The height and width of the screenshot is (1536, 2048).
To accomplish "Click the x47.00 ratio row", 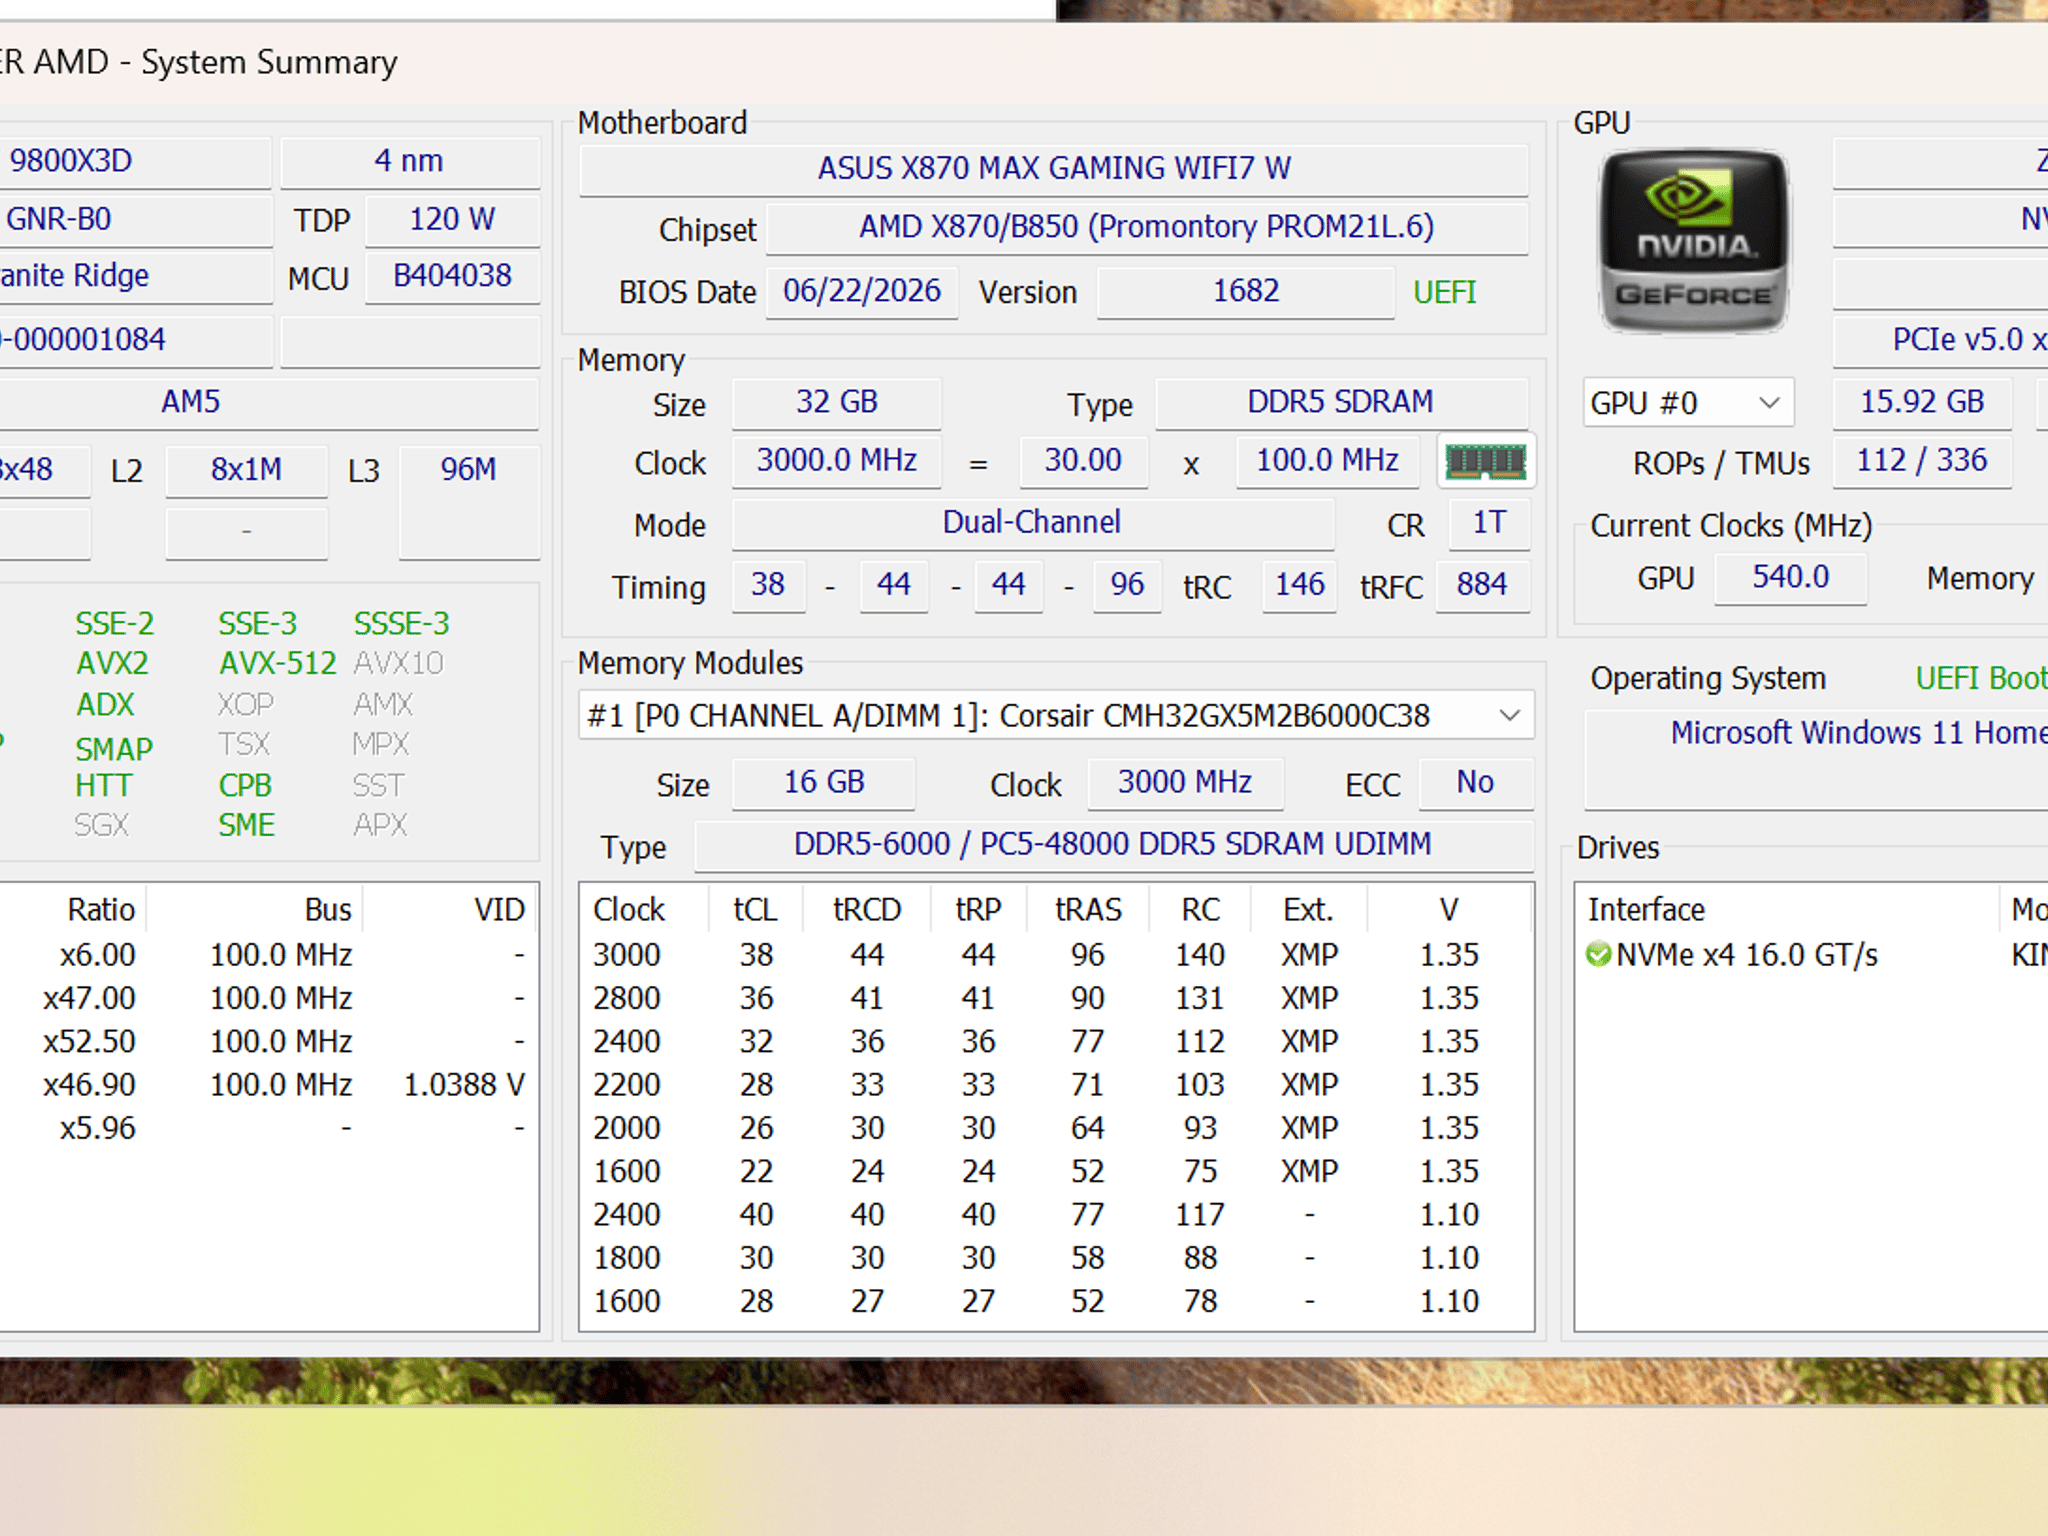I will pos(268,998).
